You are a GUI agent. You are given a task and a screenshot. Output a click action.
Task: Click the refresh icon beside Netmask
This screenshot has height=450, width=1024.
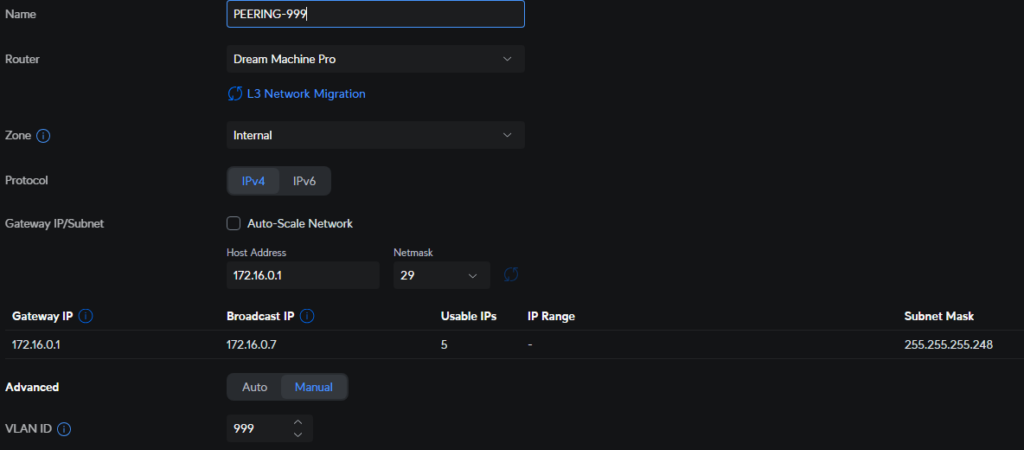[x=511, y=275]
